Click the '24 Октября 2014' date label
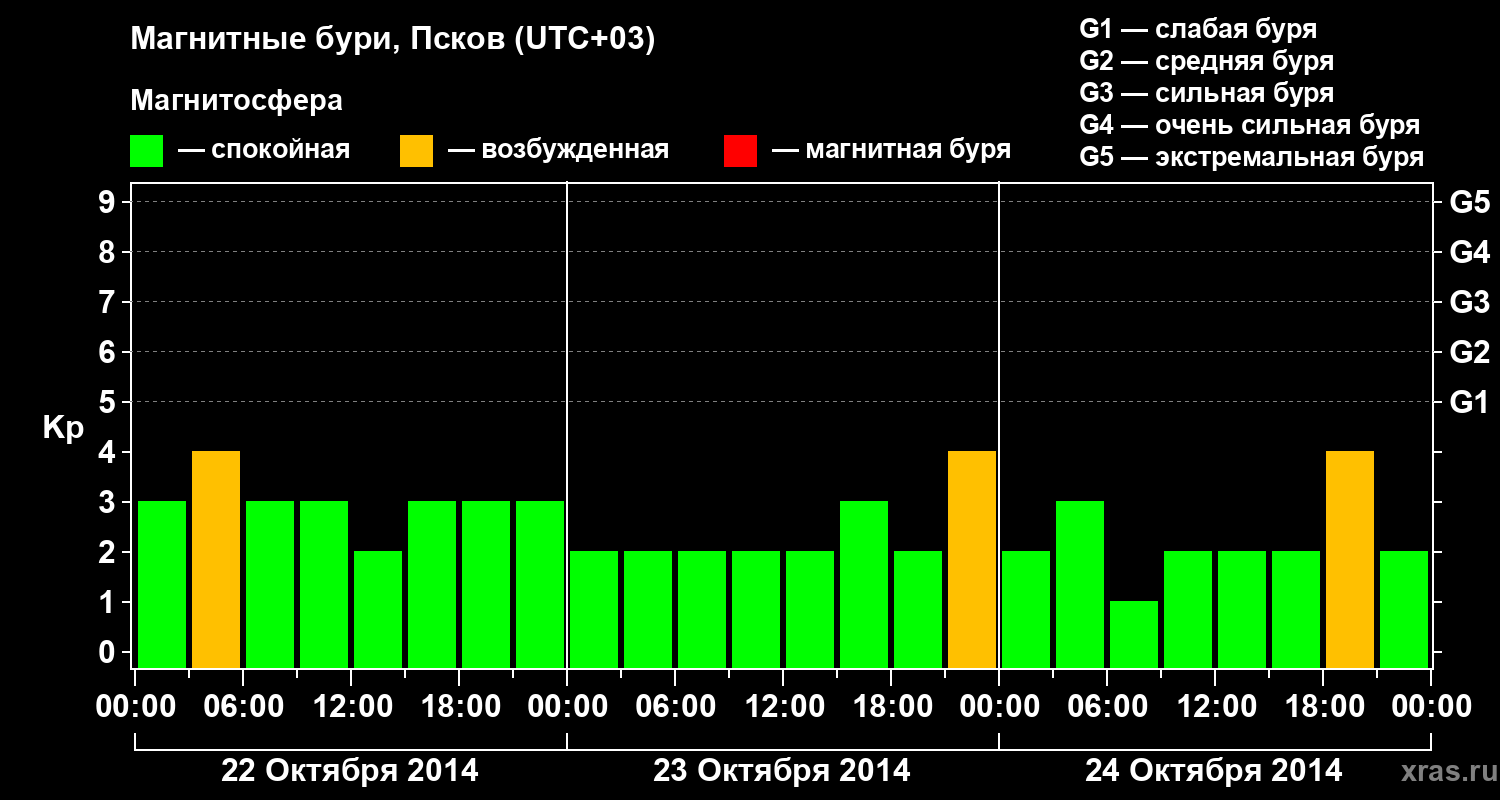The height and width of the screenshot is (800, 1500). 1214,771
